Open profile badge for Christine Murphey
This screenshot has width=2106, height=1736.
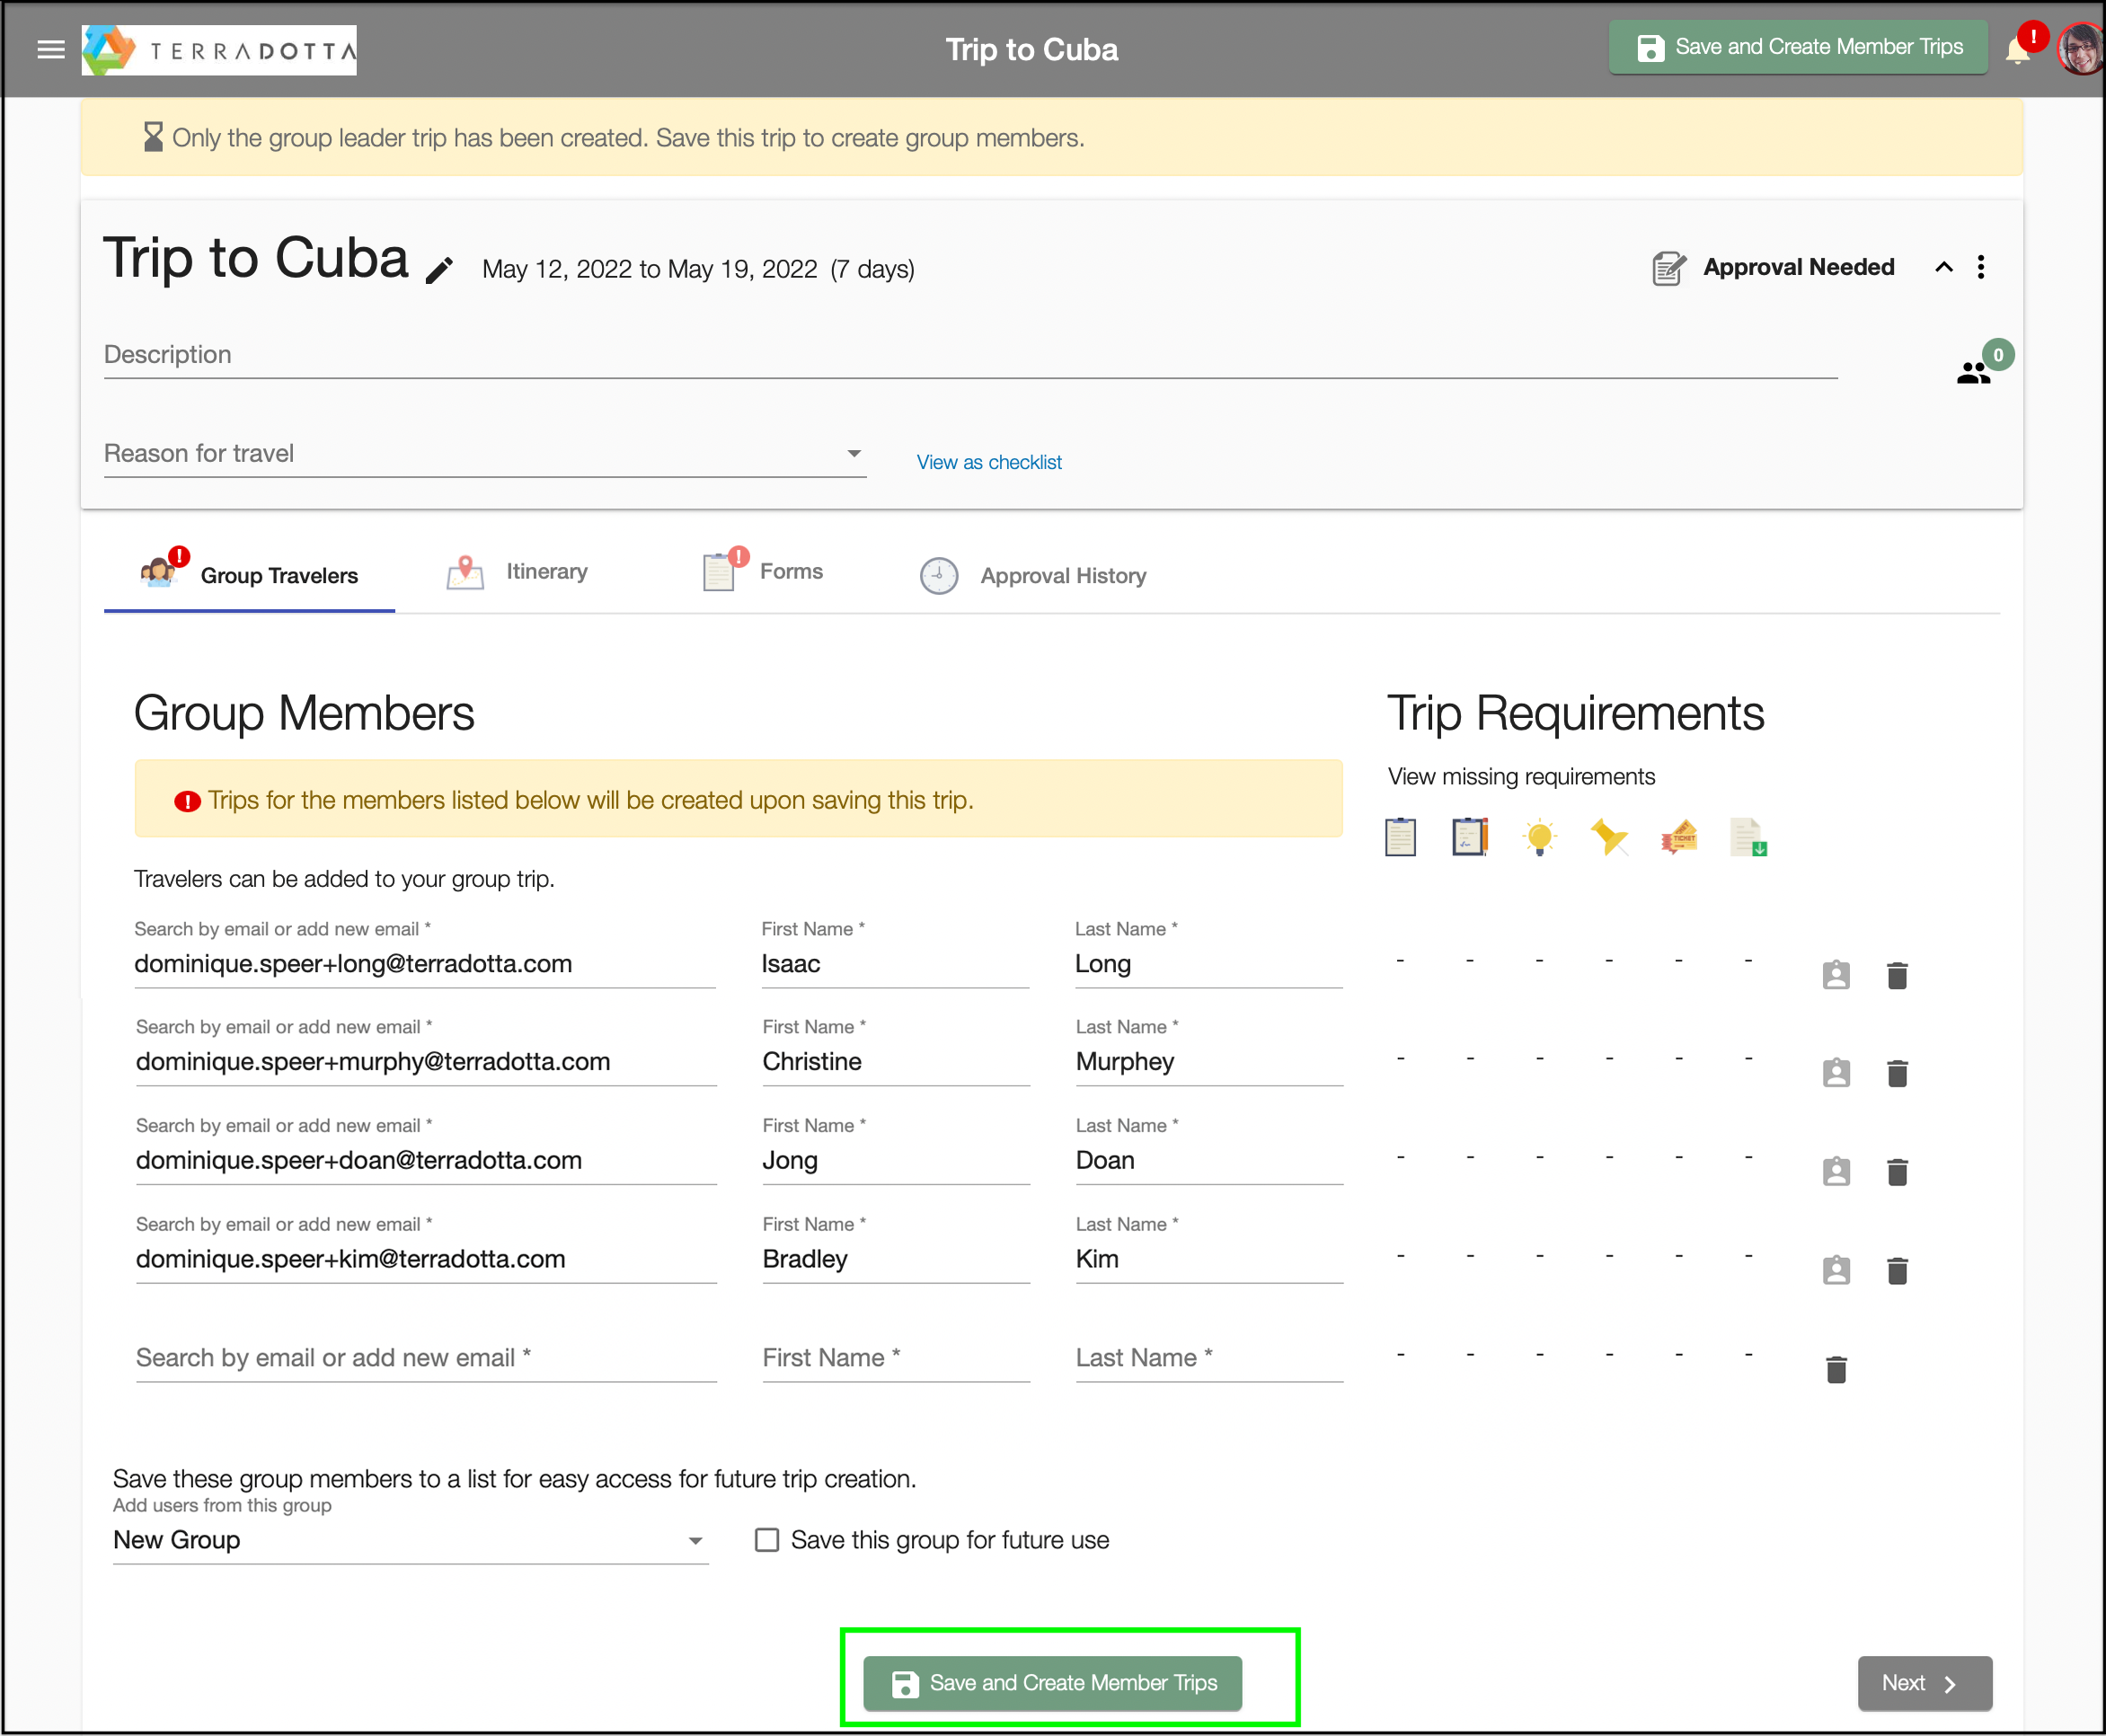1837,1073
